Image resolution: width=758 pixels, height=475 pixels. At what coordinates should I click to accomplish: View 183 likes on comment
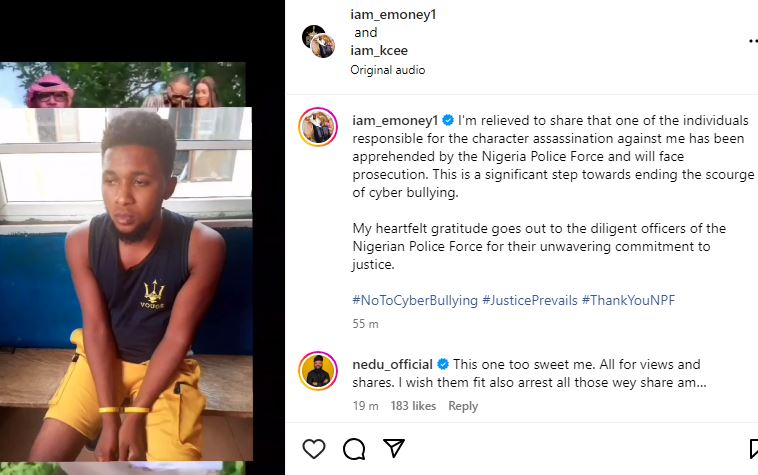click(413, 406)
